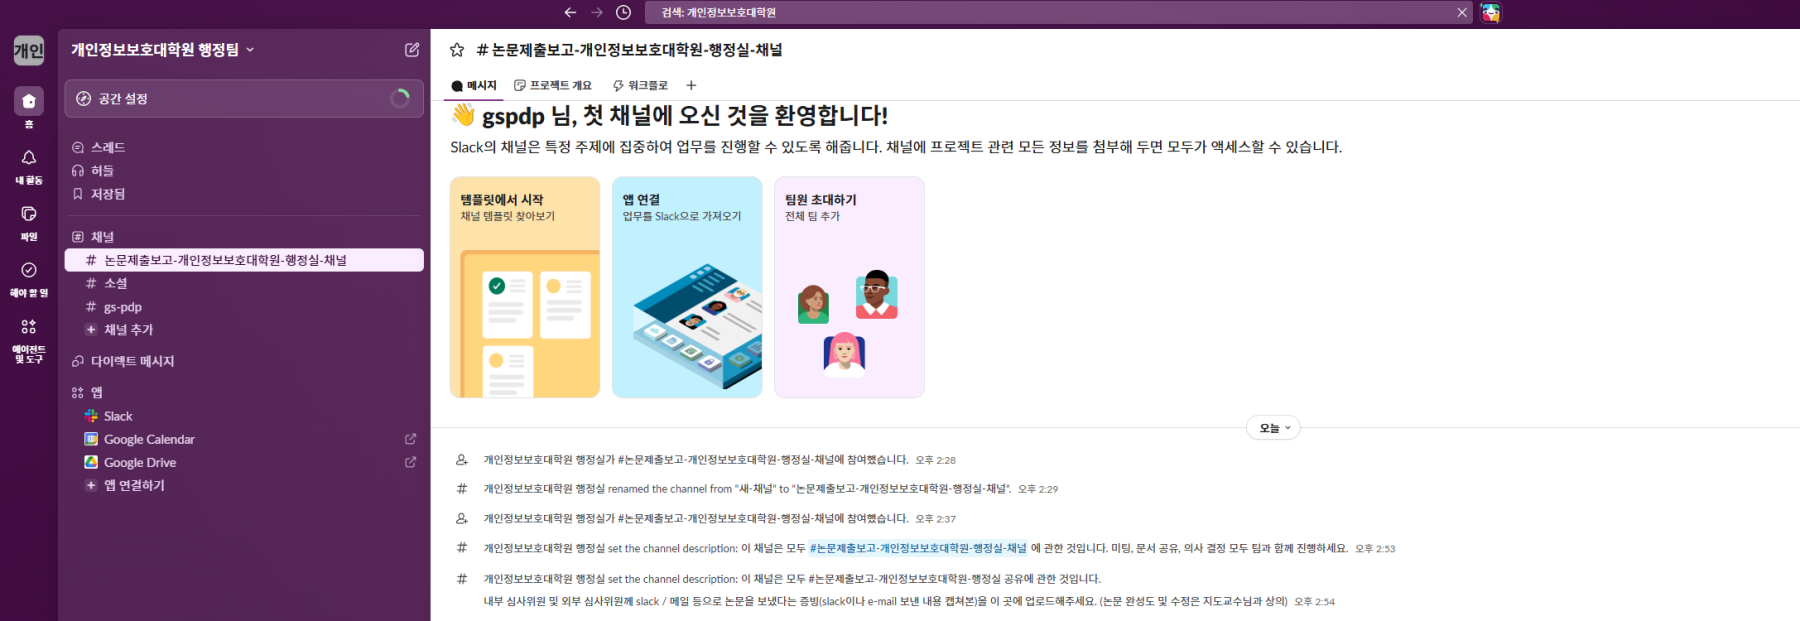
Task: Open the history clock icon
Action: 623,12
